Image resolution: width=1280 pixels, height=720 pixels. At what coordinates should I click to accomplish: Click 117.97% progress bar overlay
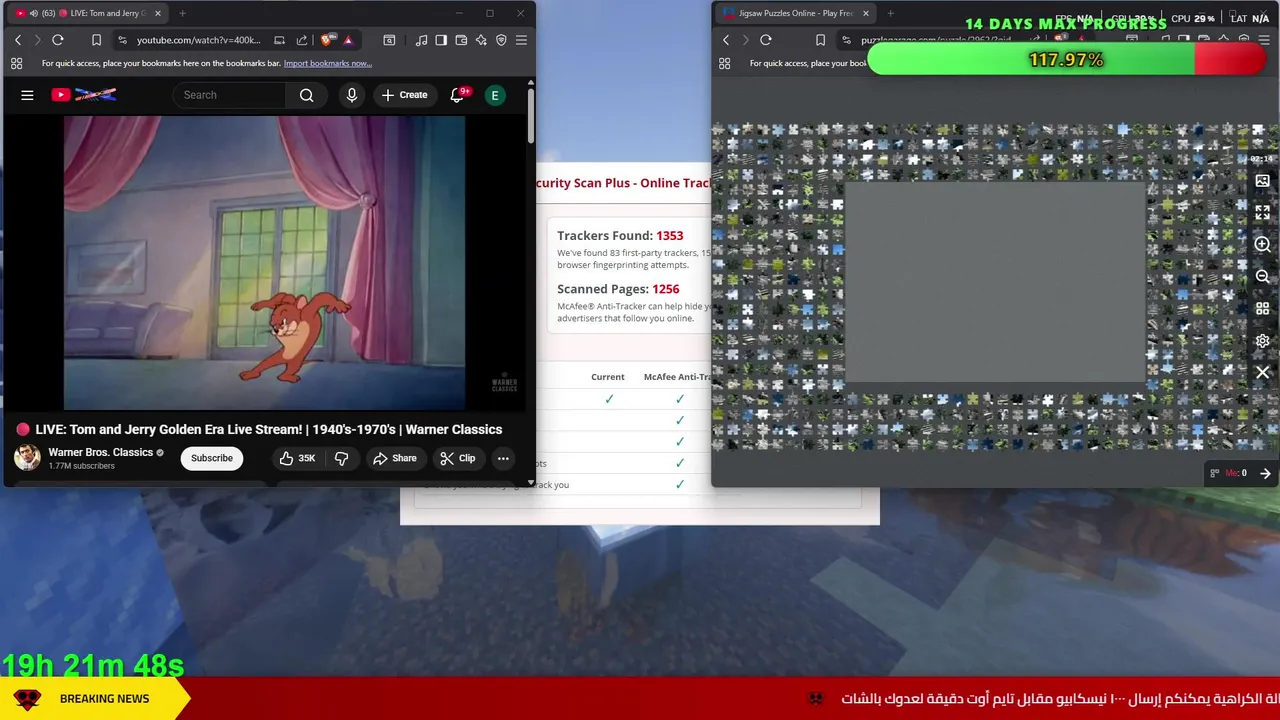1066,60
